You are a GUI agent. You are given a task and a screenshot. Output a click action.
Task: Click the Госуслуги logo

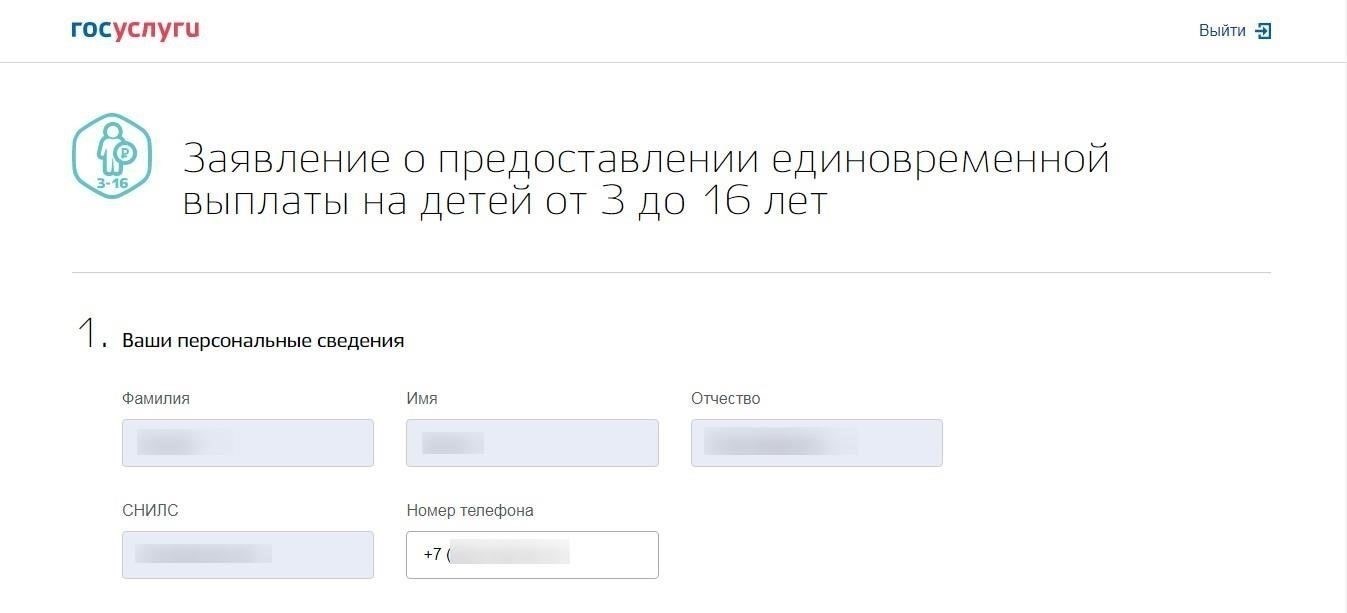[x=135, y=30]
